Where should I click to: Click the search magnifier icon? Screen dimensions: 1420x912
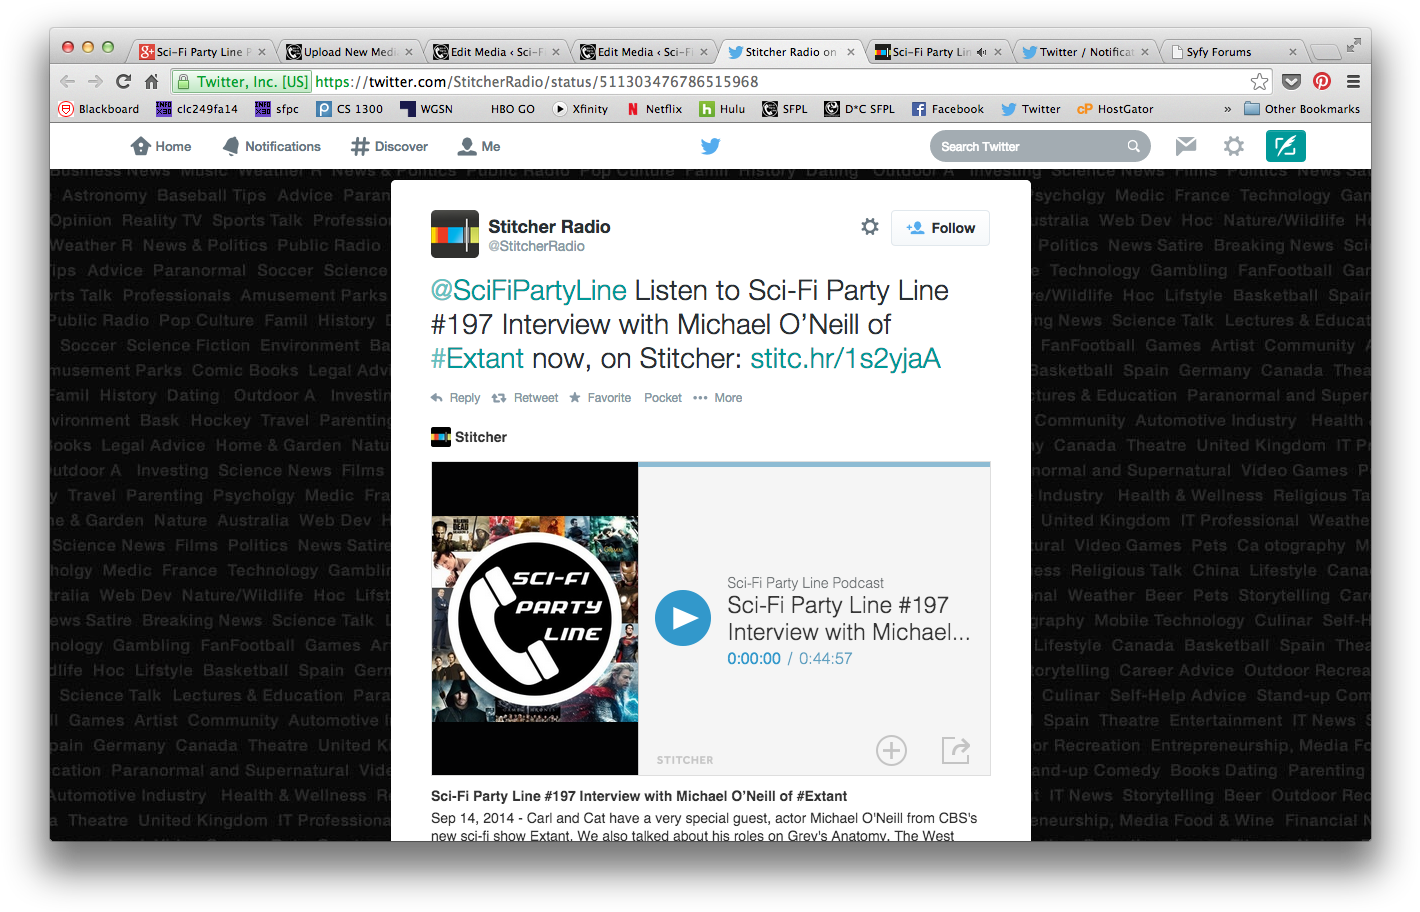1133,146
